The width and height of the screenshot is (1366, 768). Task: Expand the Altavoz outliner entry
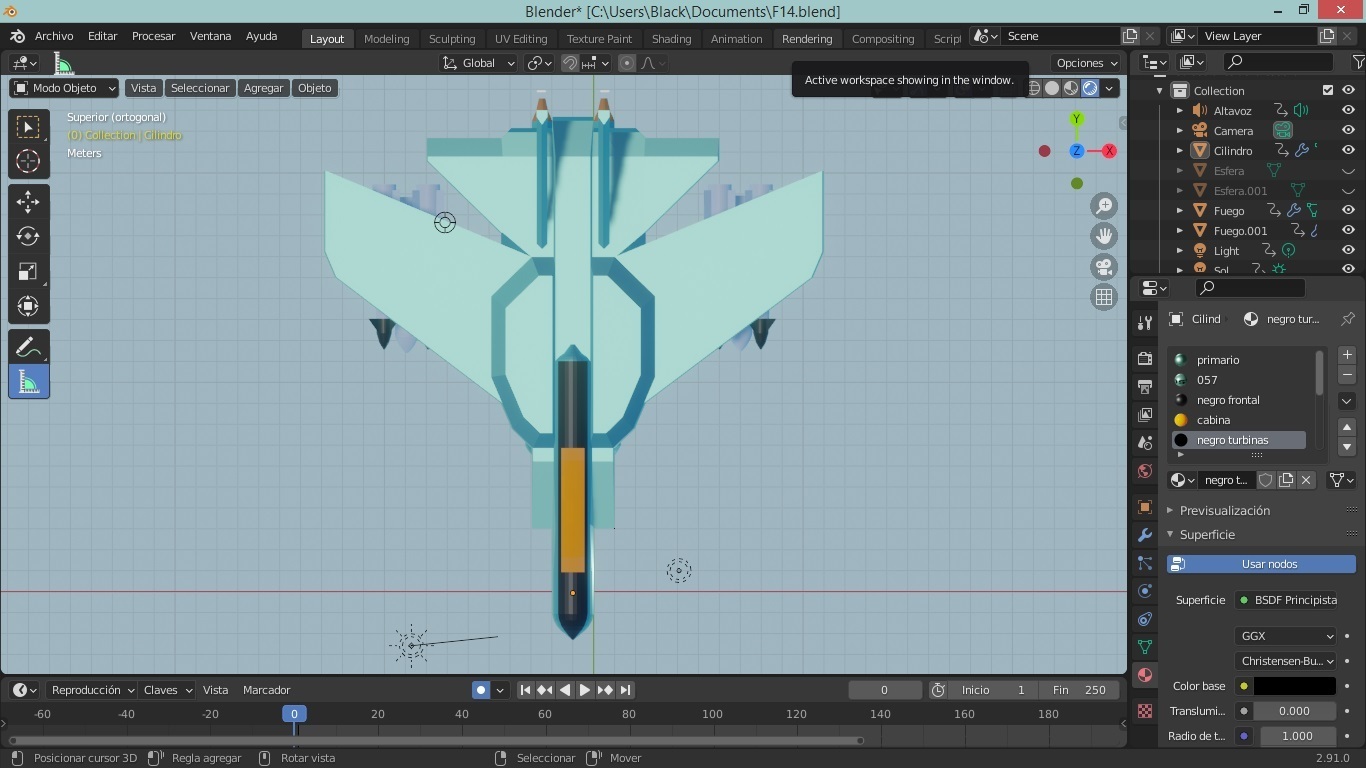coord(1180,111)
